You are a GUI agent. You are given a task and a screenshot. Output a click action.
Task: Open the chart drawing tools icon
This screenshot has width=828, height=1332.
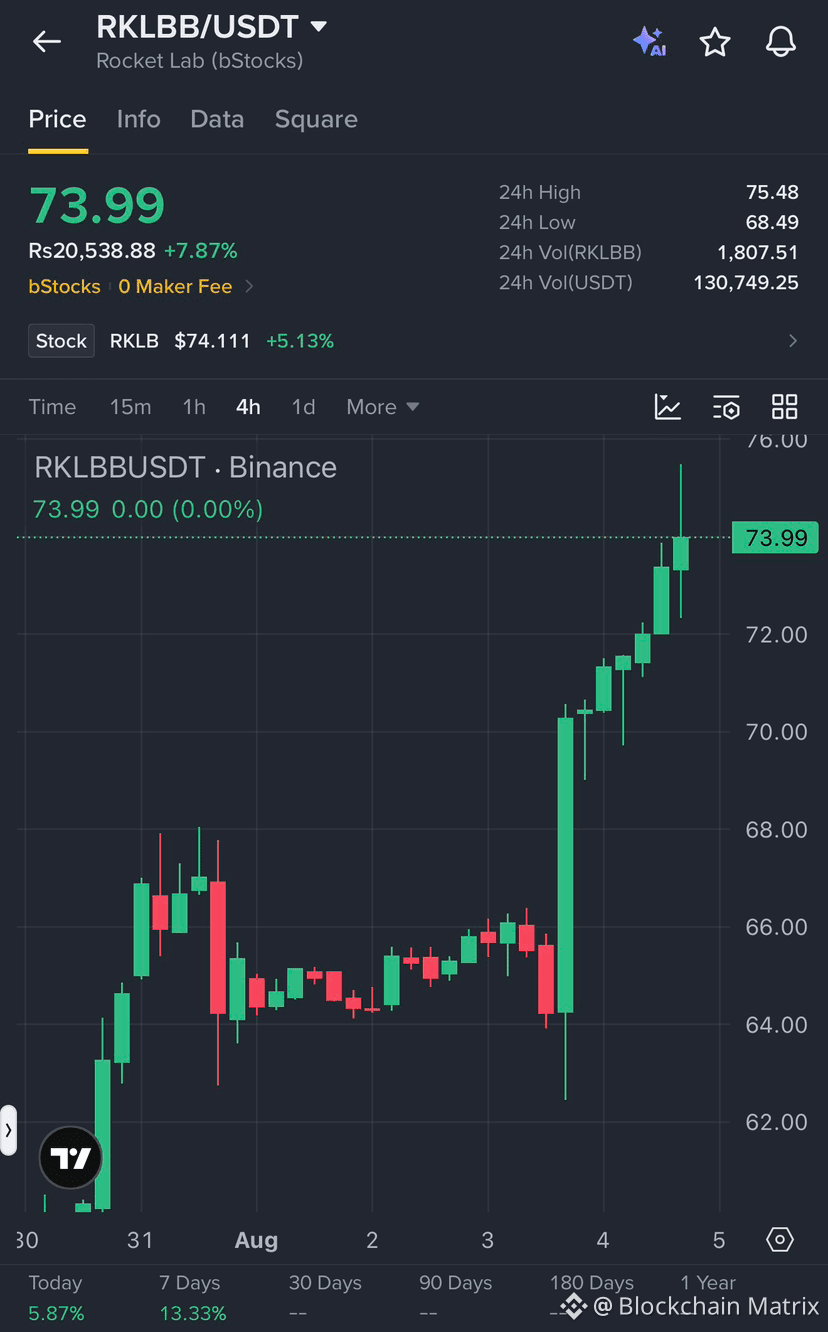pyautogui.click(x=668, y=407)
